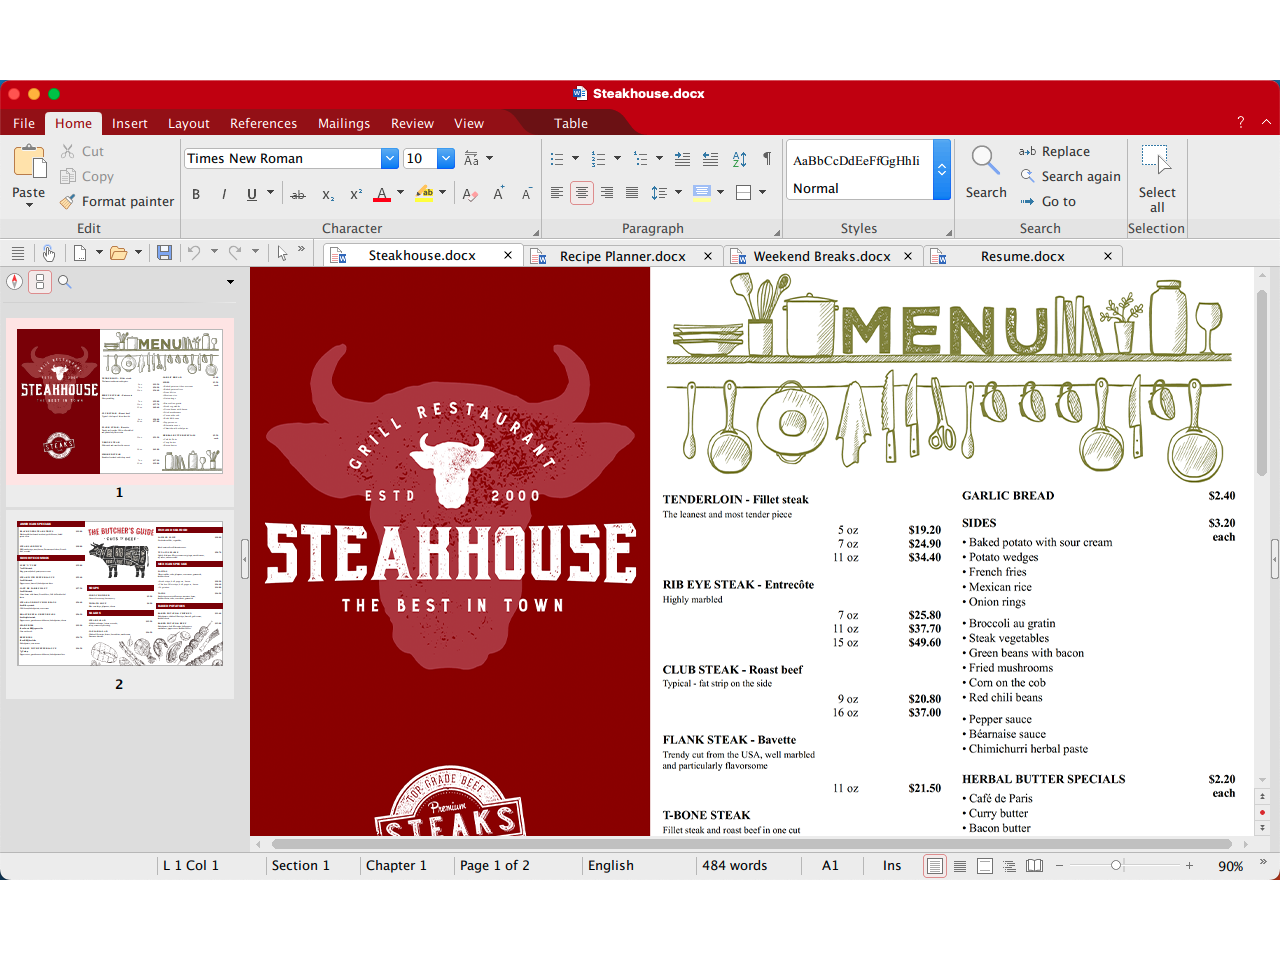Select the strikethrough formatting icon
This screenshot has height=960, width=1280.
(x=297, y=193)
